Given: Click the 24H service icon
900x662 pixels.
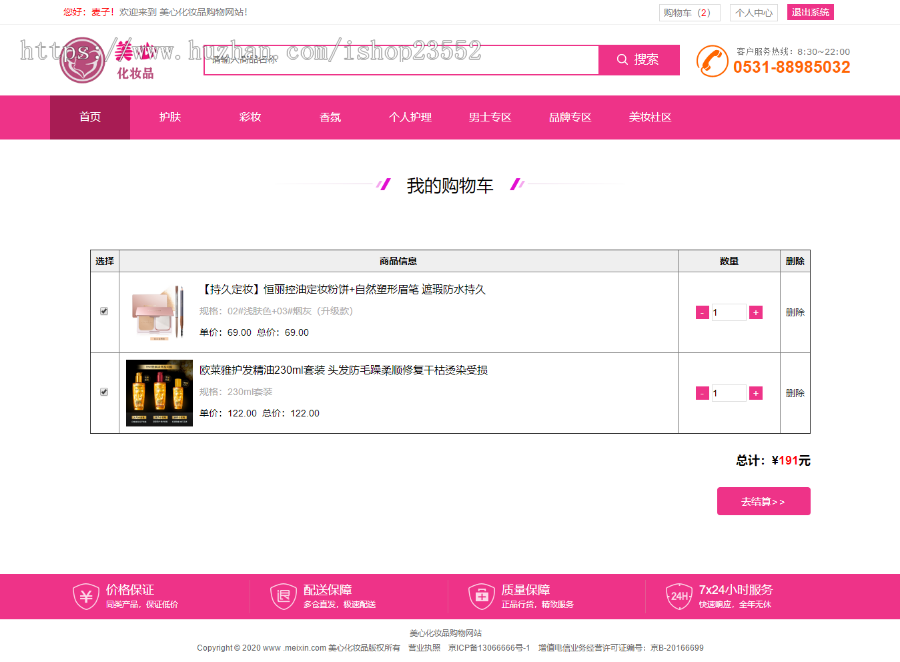Looking at the screenshot, I should click(679, 596).
